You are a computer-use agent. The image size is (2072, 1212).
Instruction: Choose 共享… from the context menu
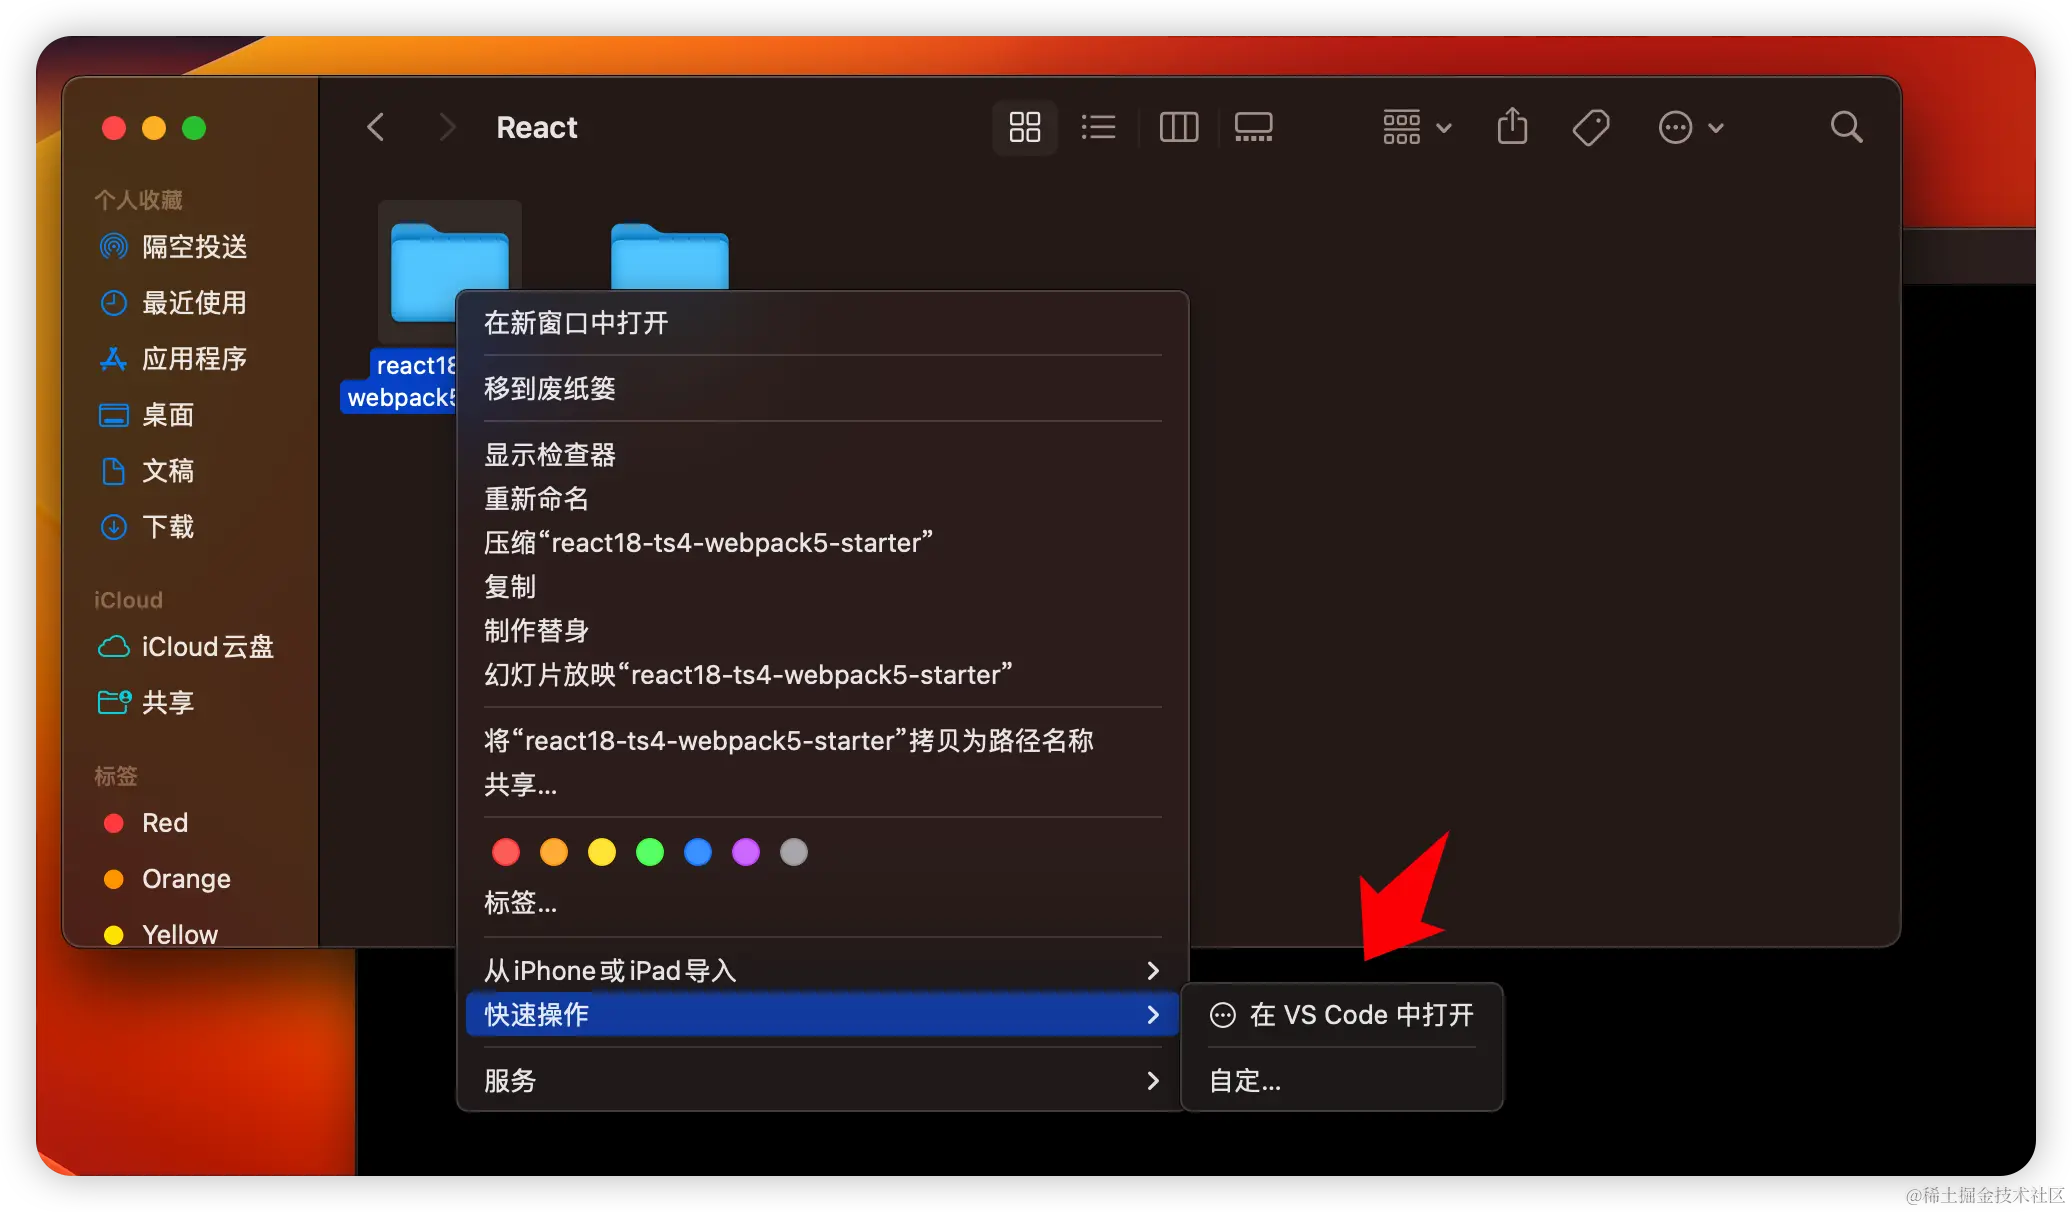822,784
